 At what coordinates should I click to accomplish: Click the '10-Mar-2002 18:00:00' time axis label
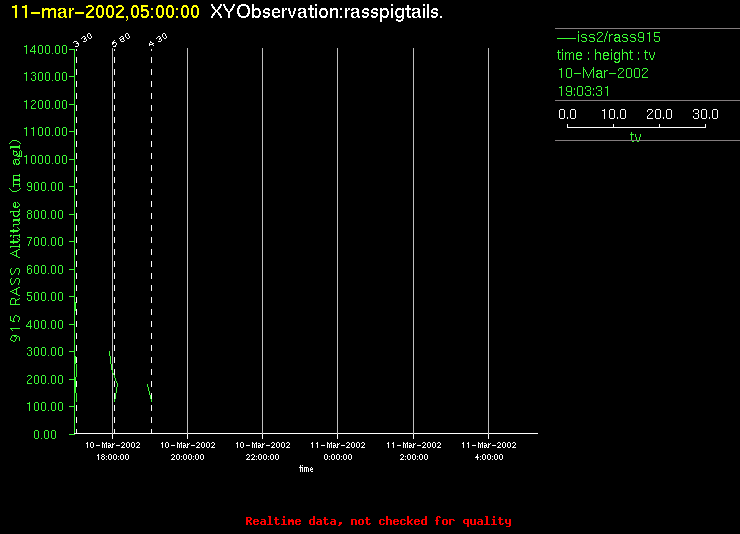(113, 451)
